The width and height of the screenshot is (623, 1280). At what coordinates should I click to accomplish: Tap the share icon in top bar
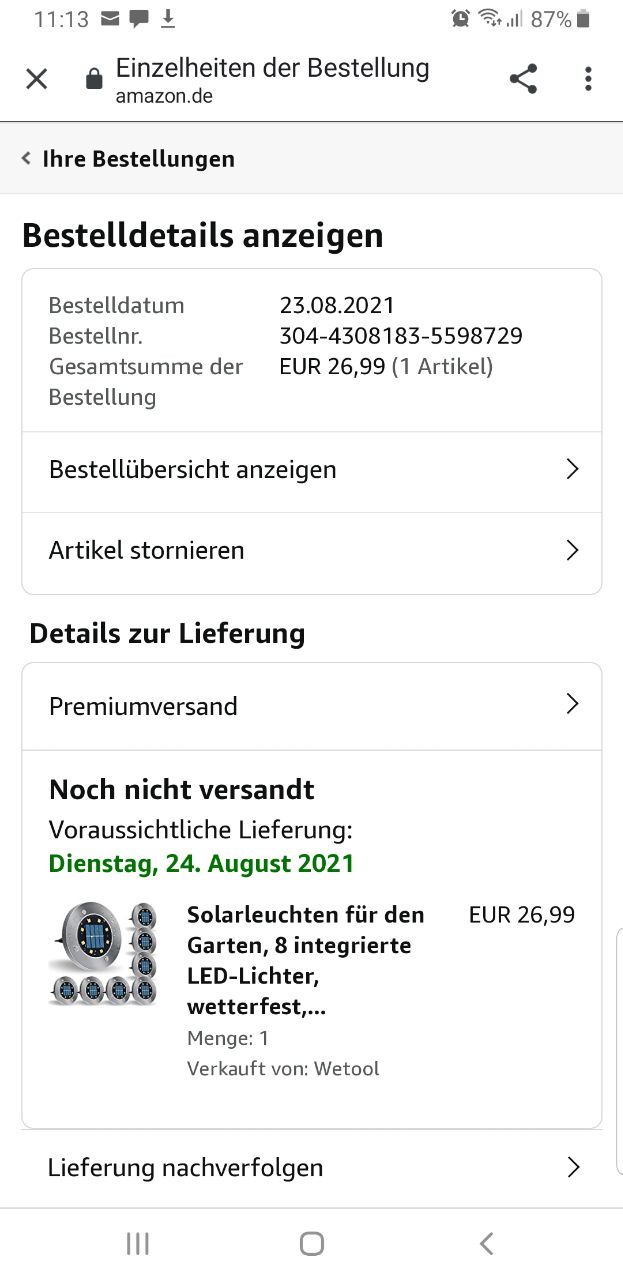tap(523, 79)
